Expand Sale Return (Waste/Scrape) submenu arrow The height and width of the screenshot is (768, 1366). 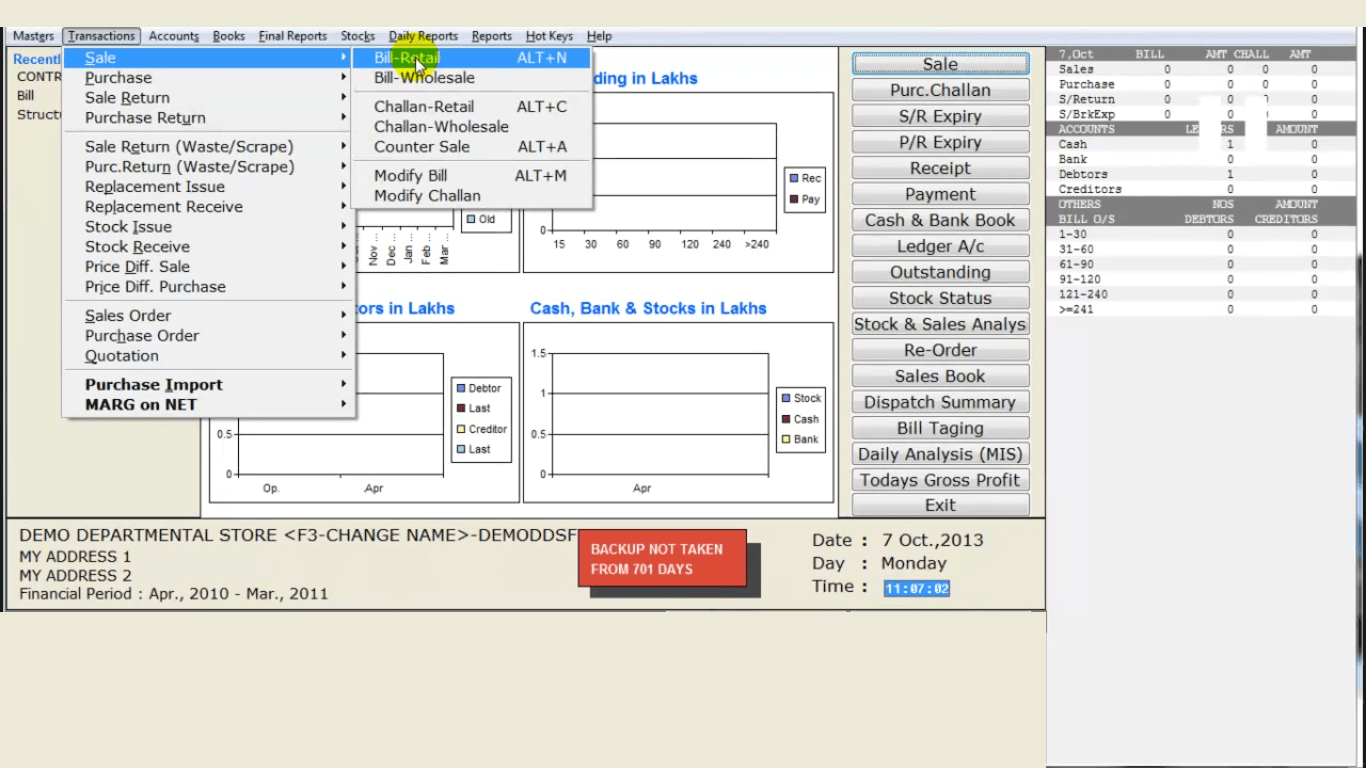point(343,147)
